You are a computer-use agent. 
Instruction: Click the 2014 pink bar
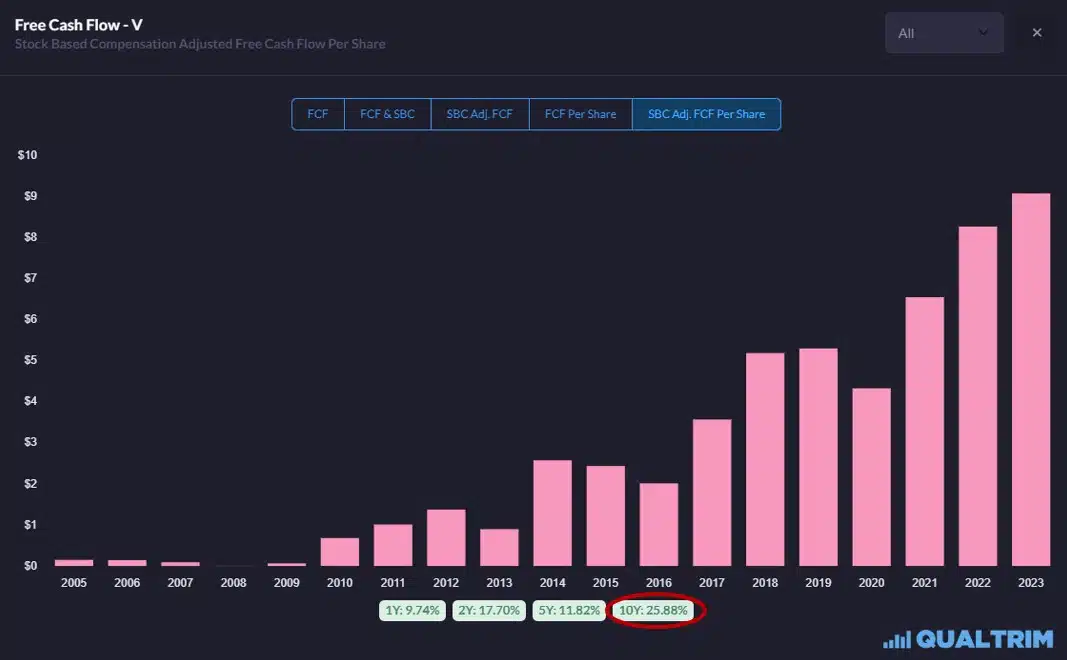552,510
